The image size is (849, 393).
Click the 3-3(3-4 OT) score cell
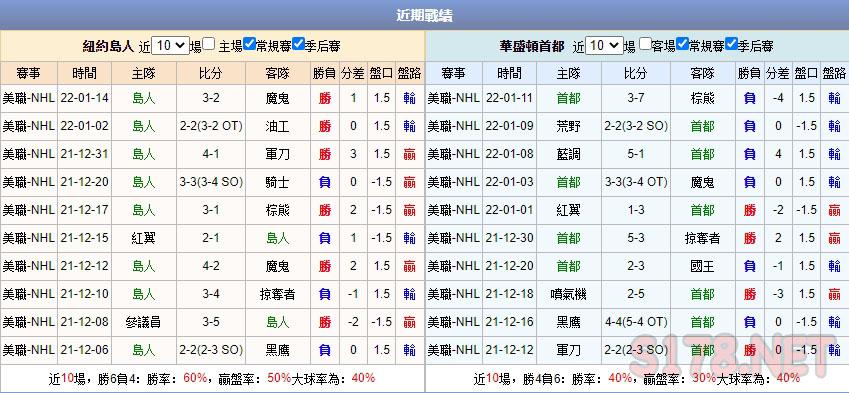[636, 182]
